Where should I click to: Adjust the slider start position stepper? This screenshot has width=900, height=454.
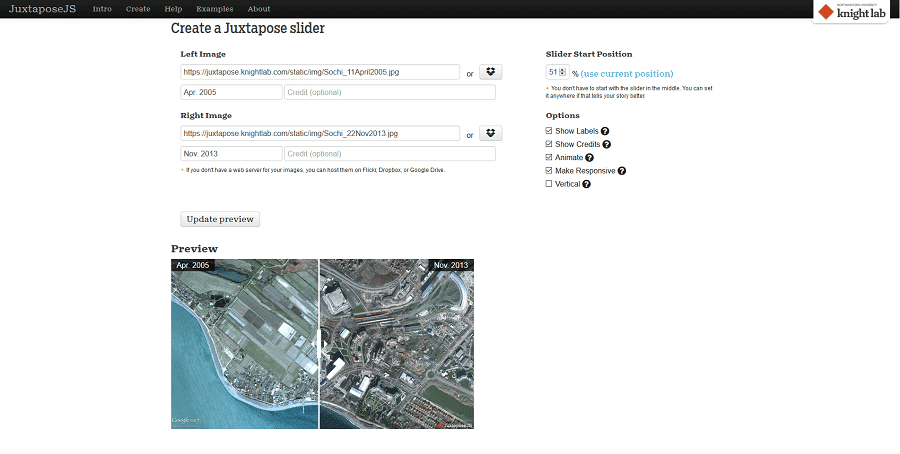pos(562,73)
